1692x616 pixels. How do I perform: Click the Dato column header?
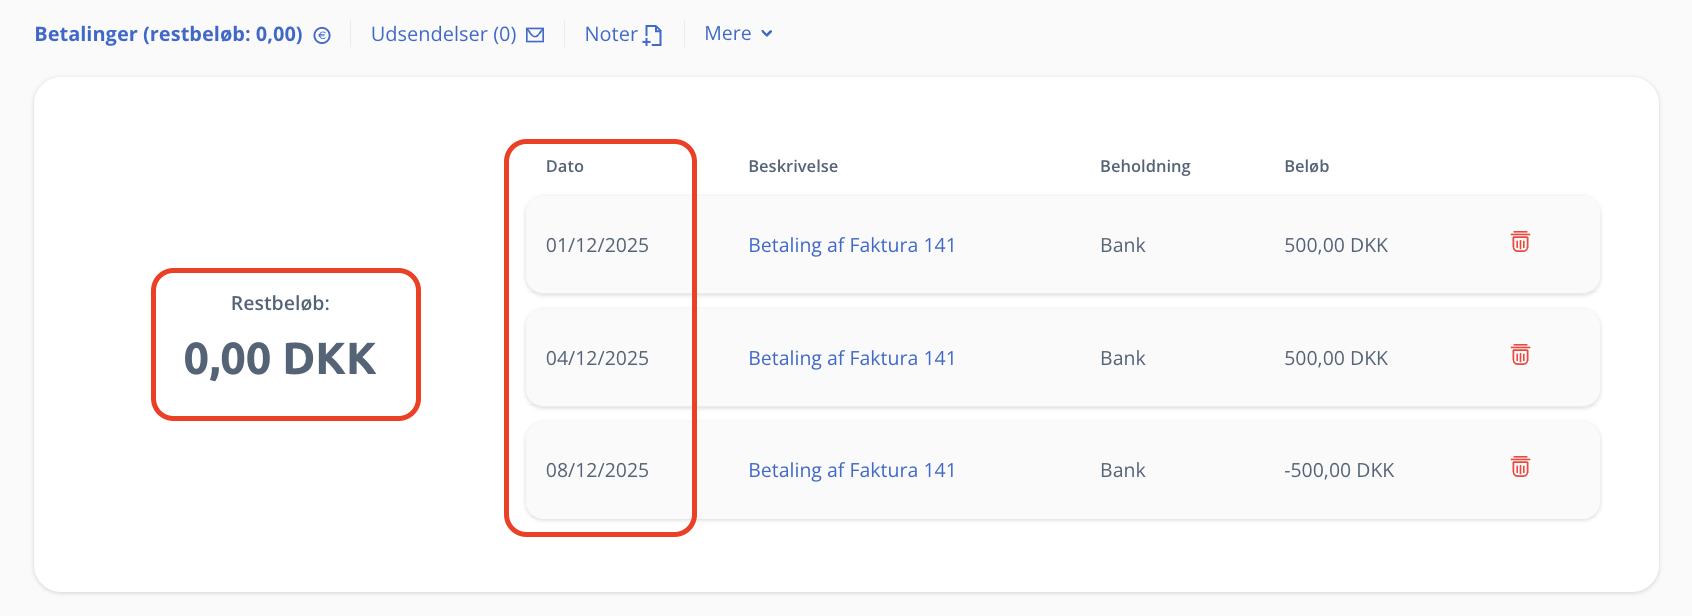point(564,166)
